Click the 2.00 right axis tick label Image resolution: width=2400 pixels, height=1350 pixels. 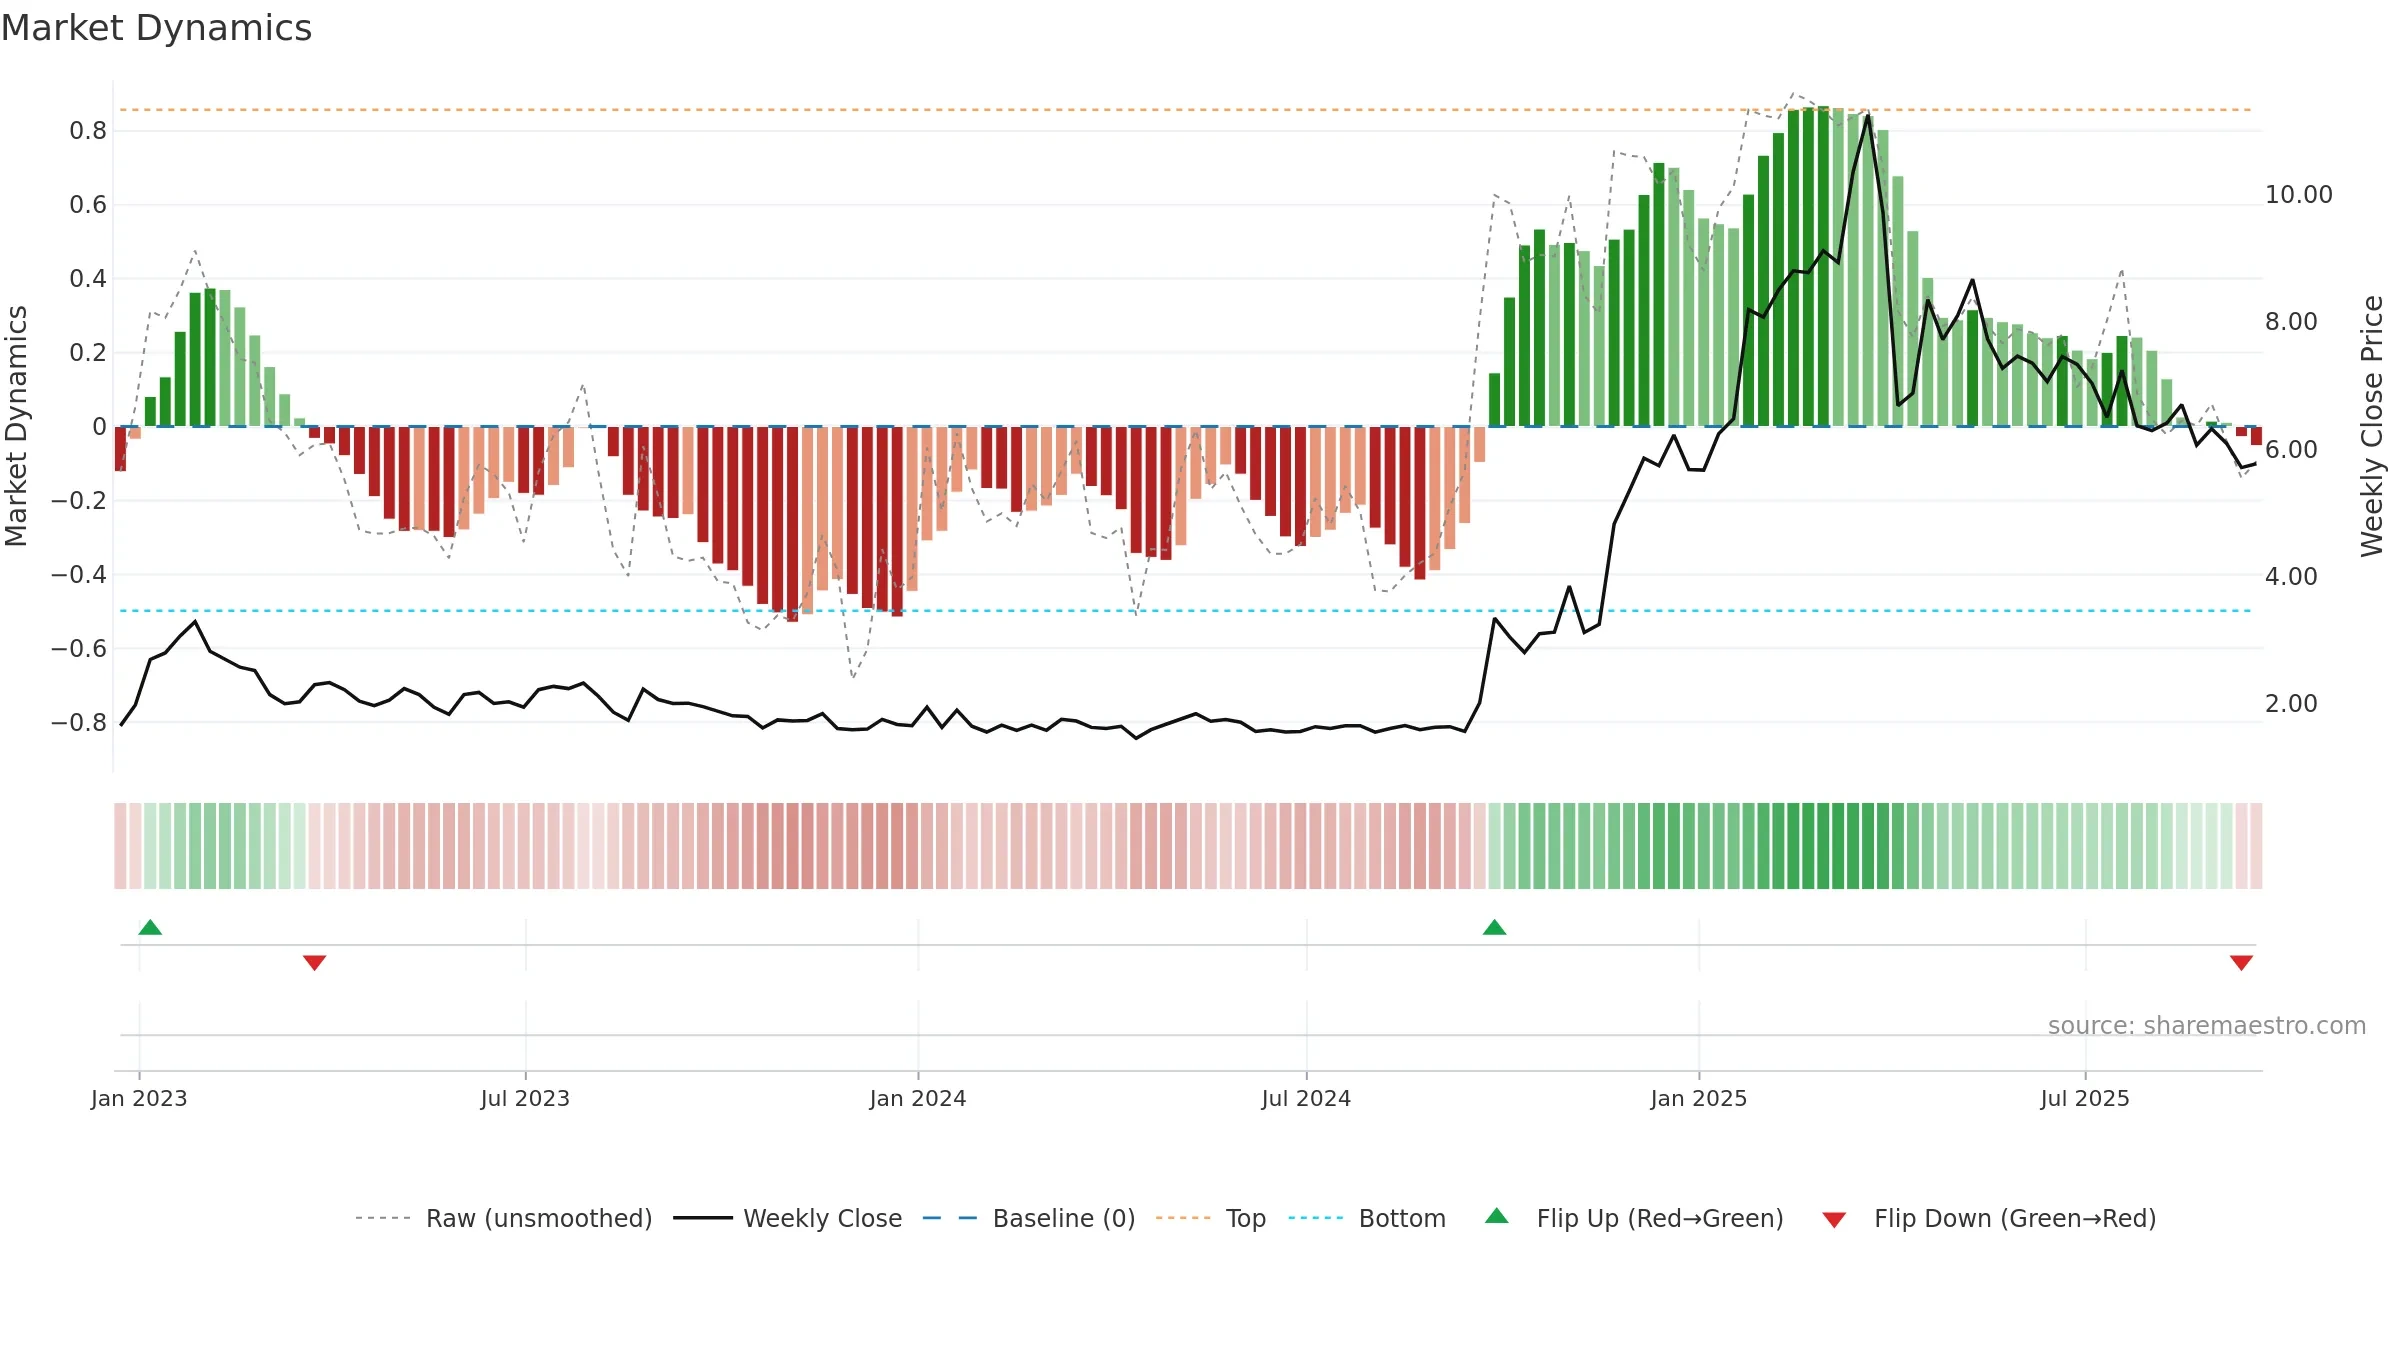point(2291,704)
